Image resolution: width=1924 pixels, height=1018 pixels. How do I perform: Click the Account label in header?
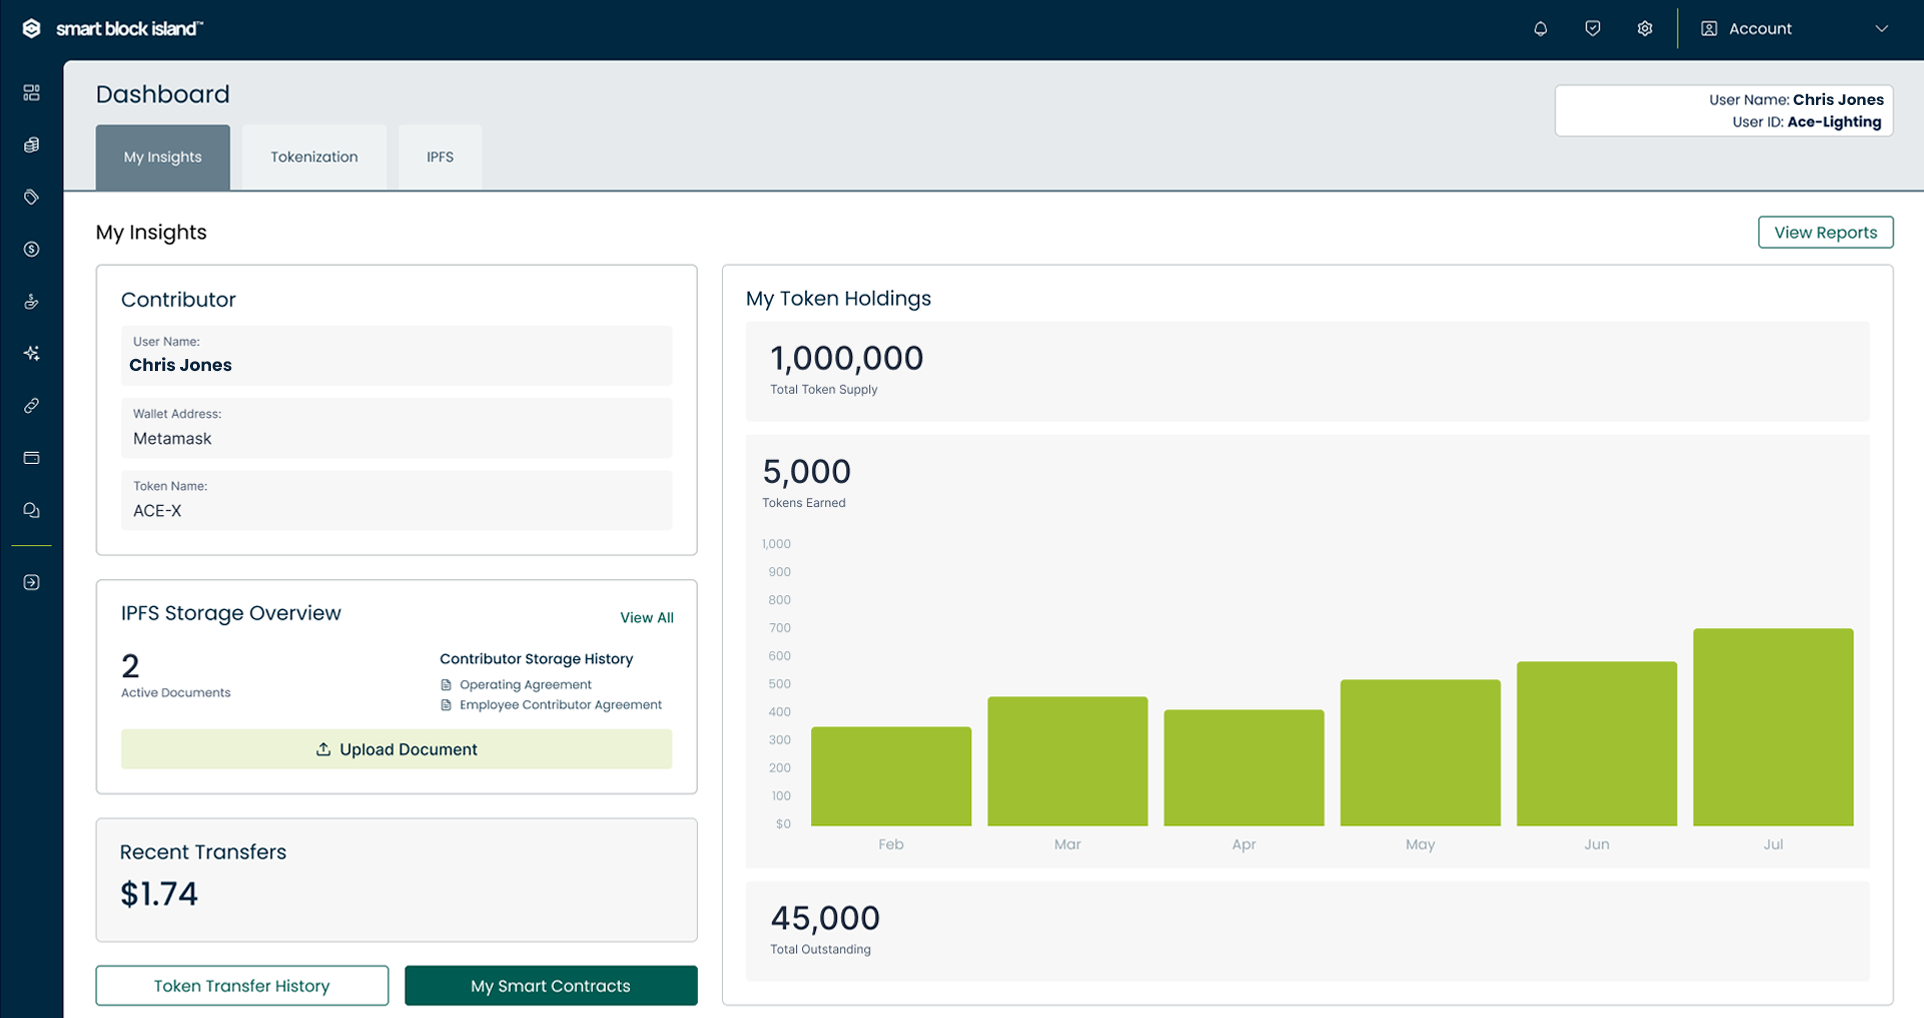(x=1760, y=29)
